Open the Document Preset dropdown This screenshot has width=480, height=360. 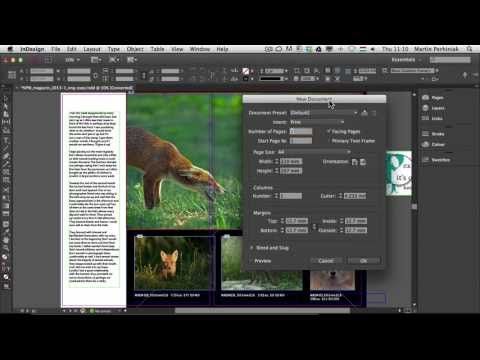pyautogui.click(x=324, y=113)
